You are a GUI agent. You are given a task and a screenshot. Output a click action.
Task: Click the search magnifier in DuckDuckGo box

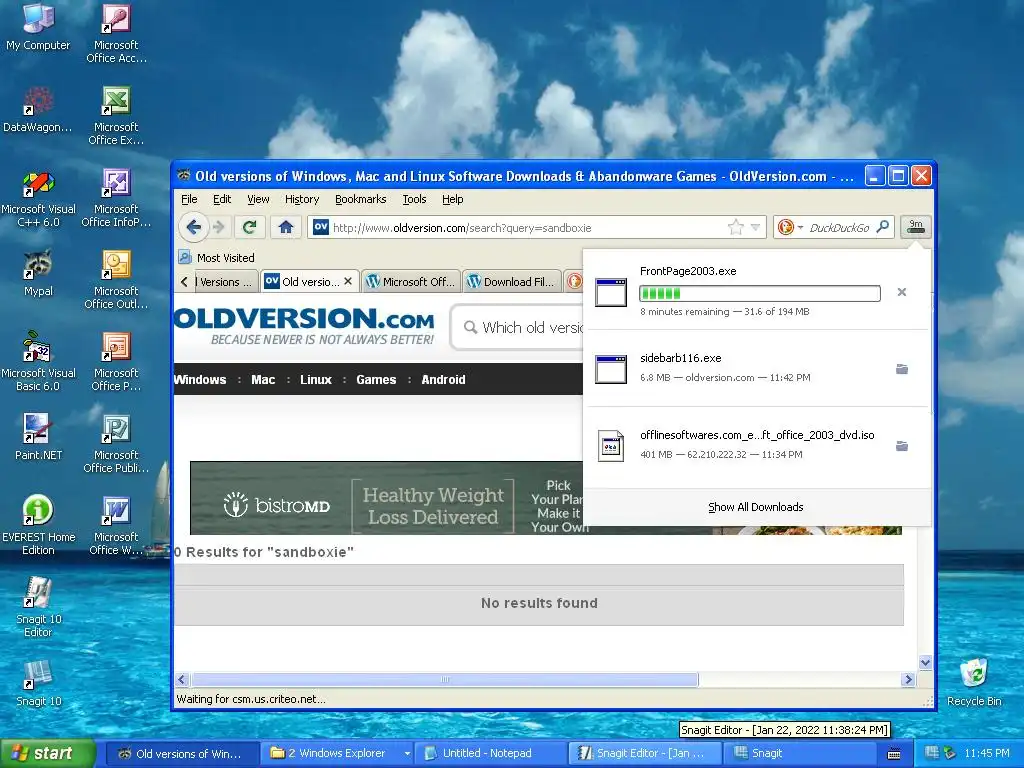883,227
